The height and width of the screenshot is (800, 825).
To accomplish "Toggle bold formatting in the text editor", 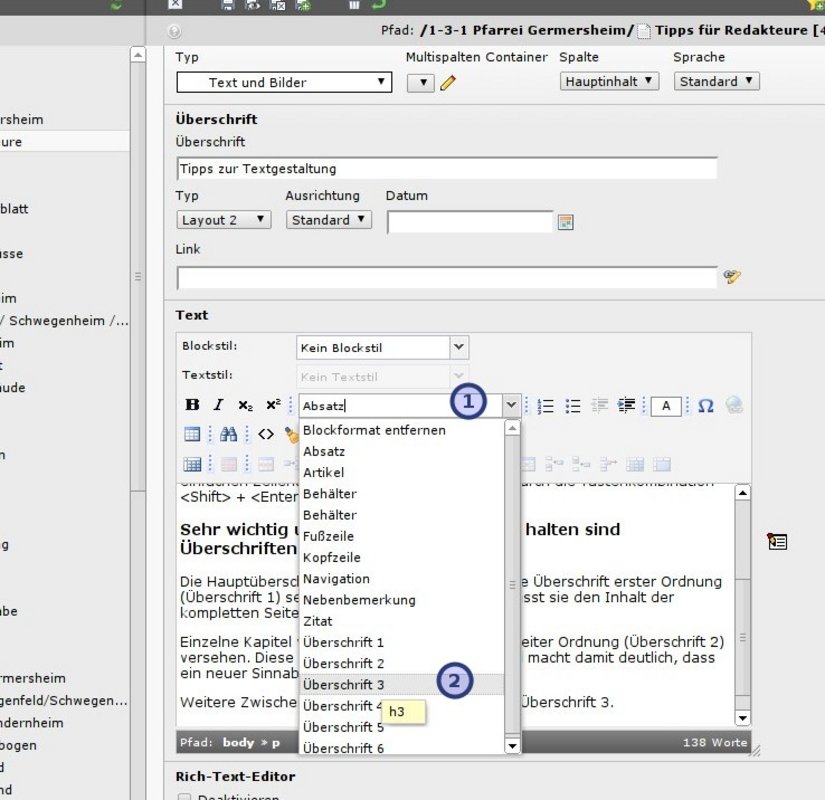I will (193, 405).
